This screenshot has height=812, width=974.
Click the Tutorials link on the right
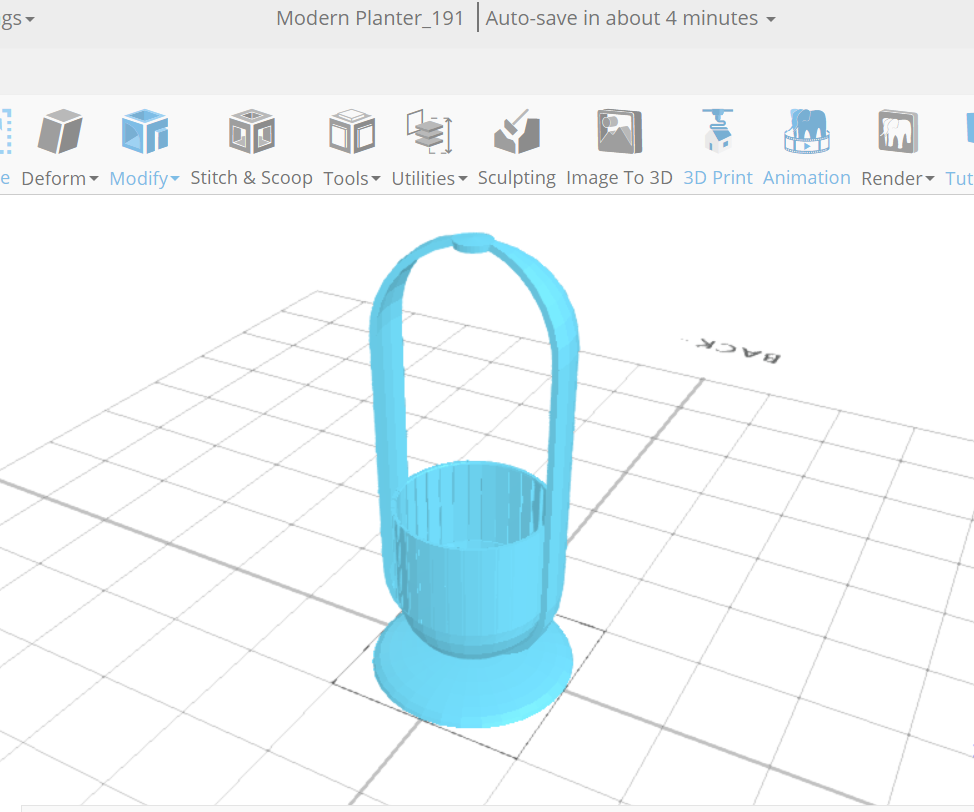pos(959,178)
